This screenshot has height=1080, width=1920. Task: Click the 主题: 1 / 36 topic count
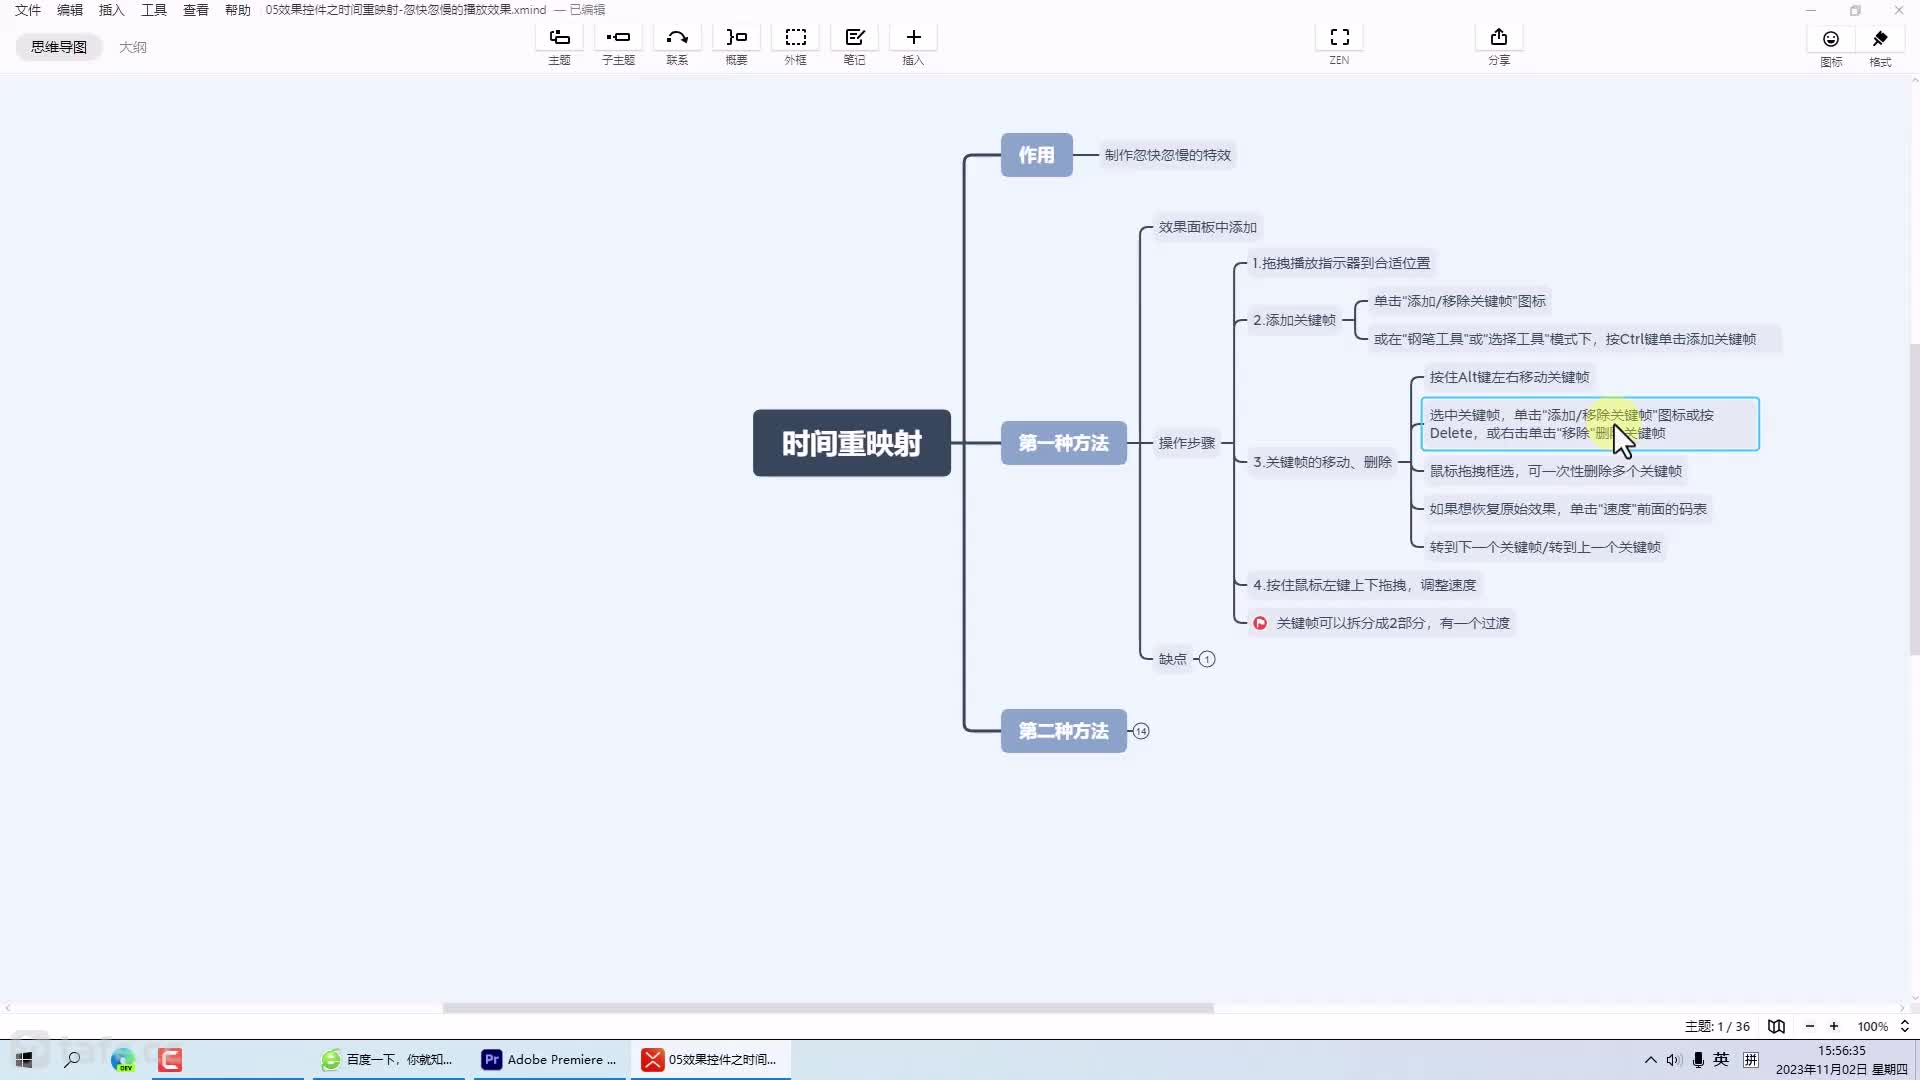(x=1717, y=1026)
